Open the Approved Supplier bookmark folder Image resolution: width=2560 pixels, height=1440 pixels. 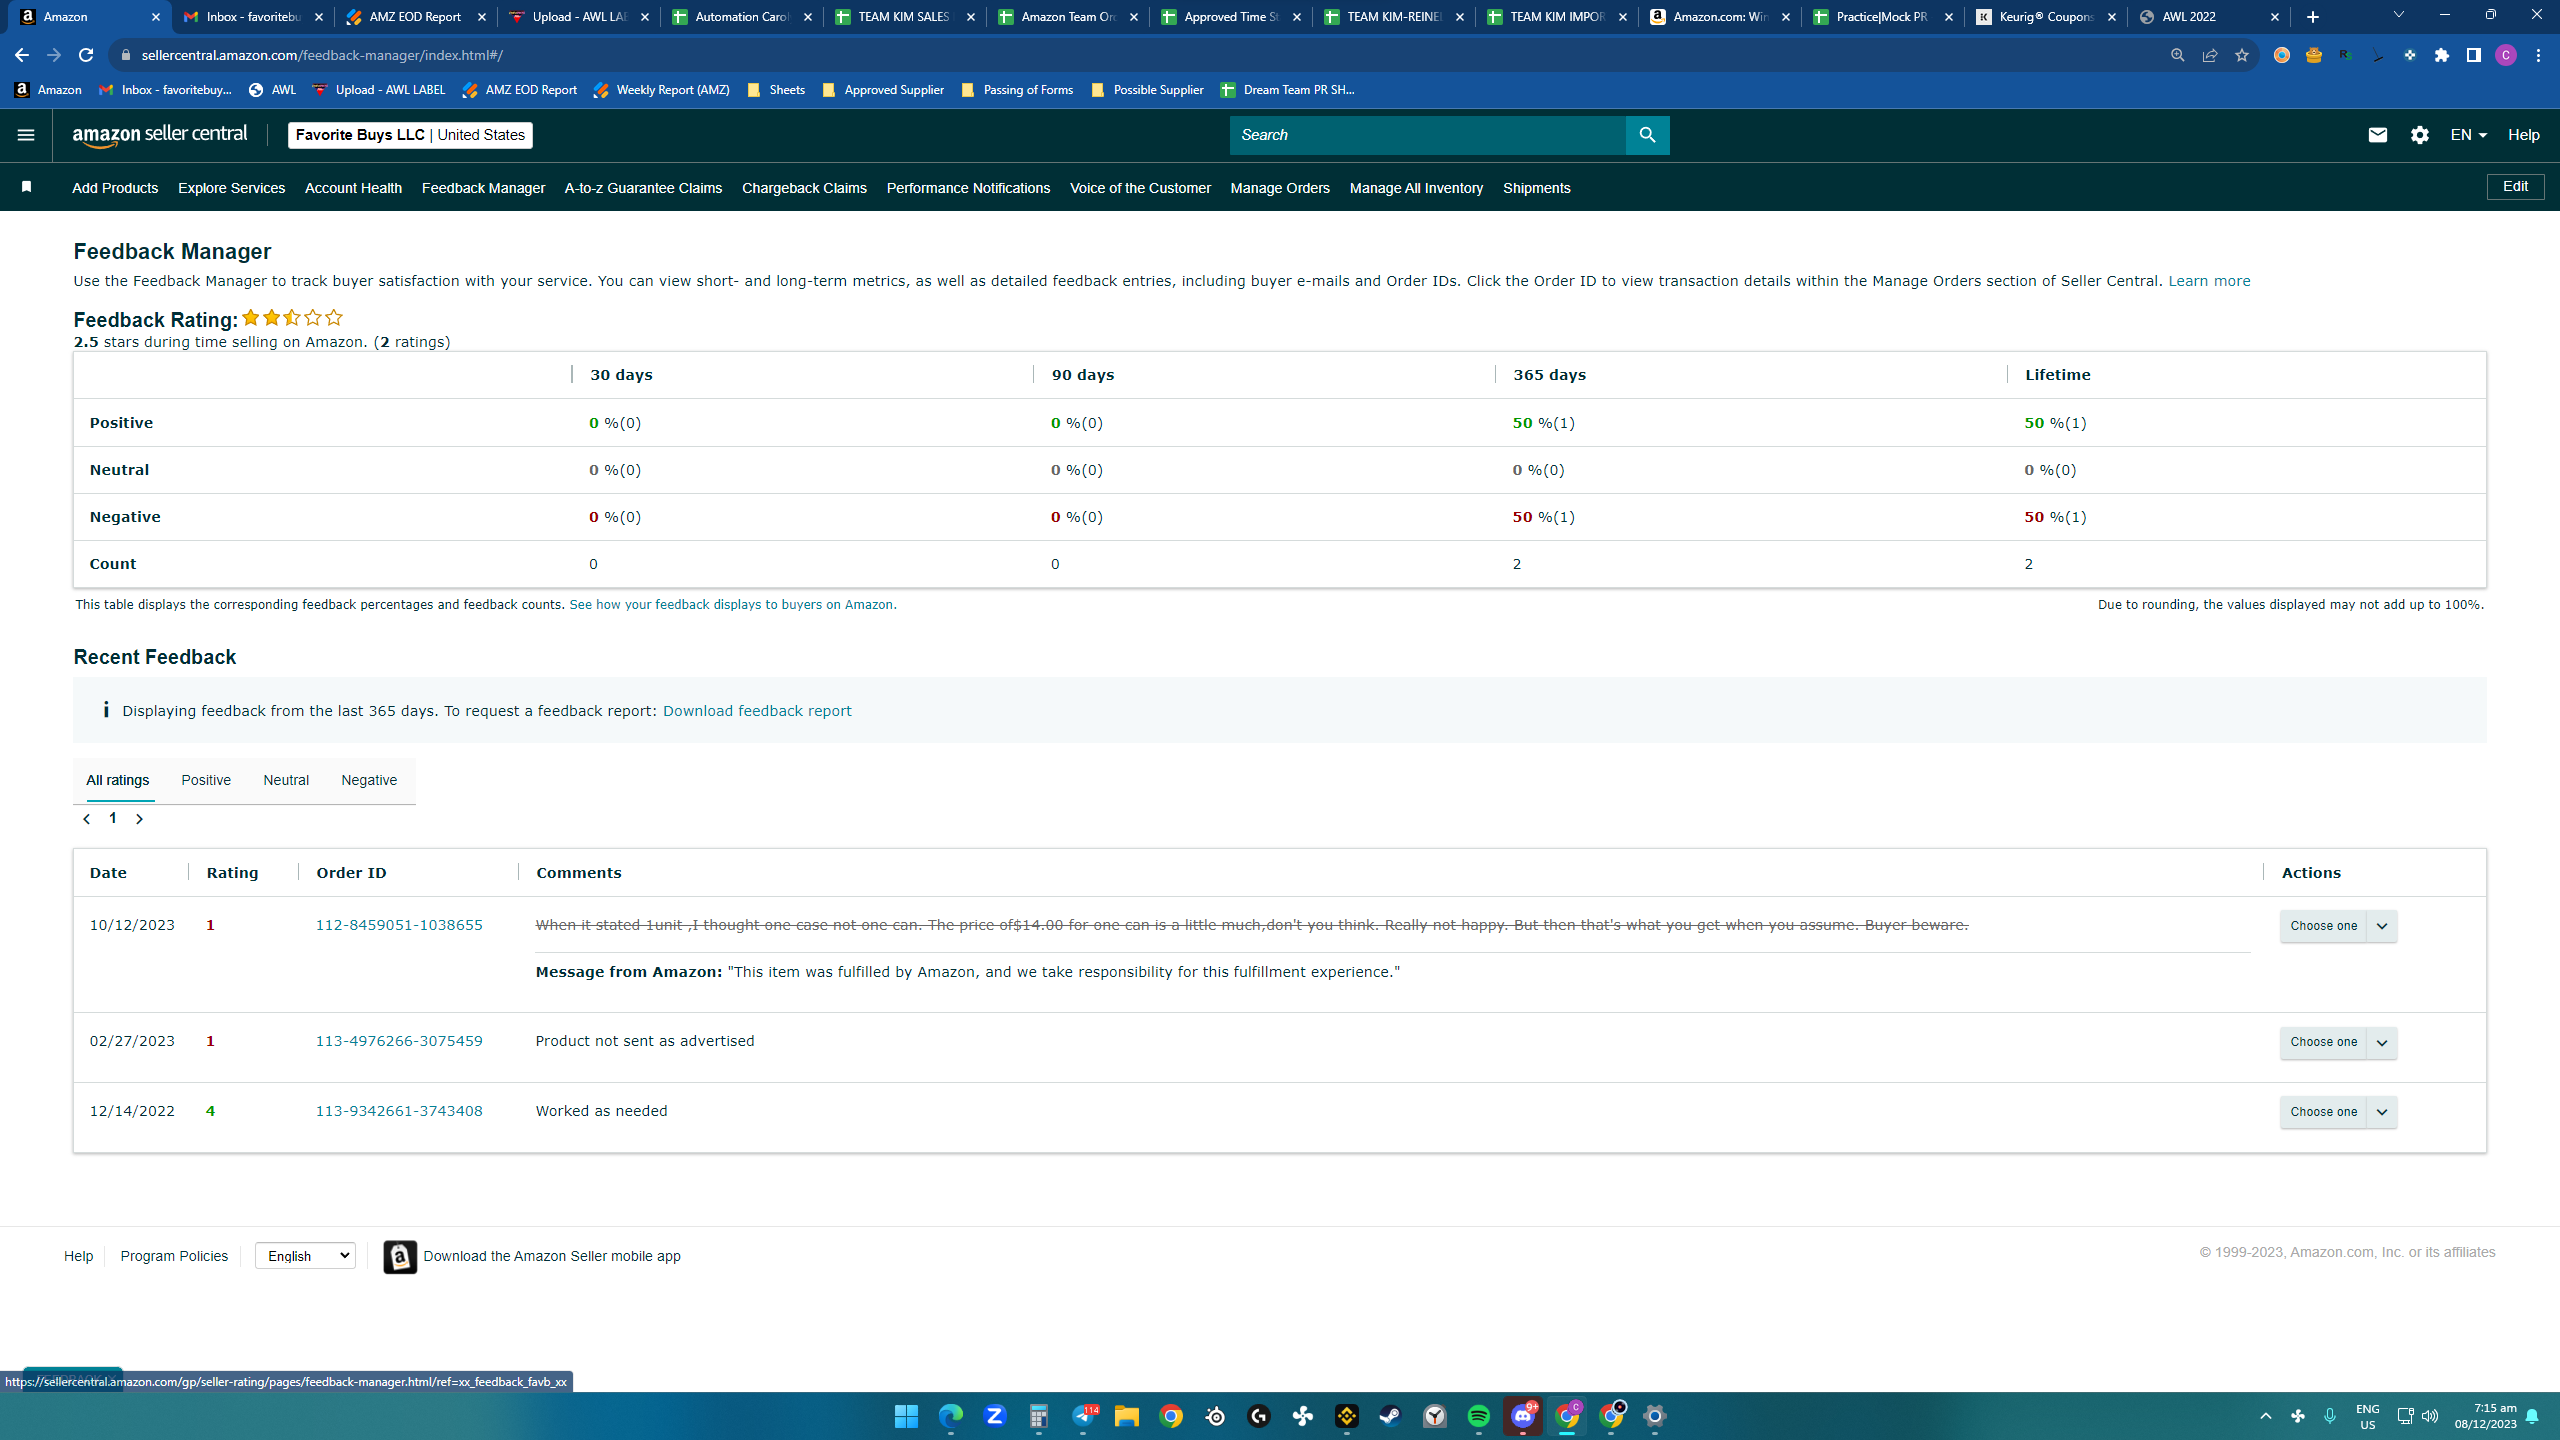883,90
